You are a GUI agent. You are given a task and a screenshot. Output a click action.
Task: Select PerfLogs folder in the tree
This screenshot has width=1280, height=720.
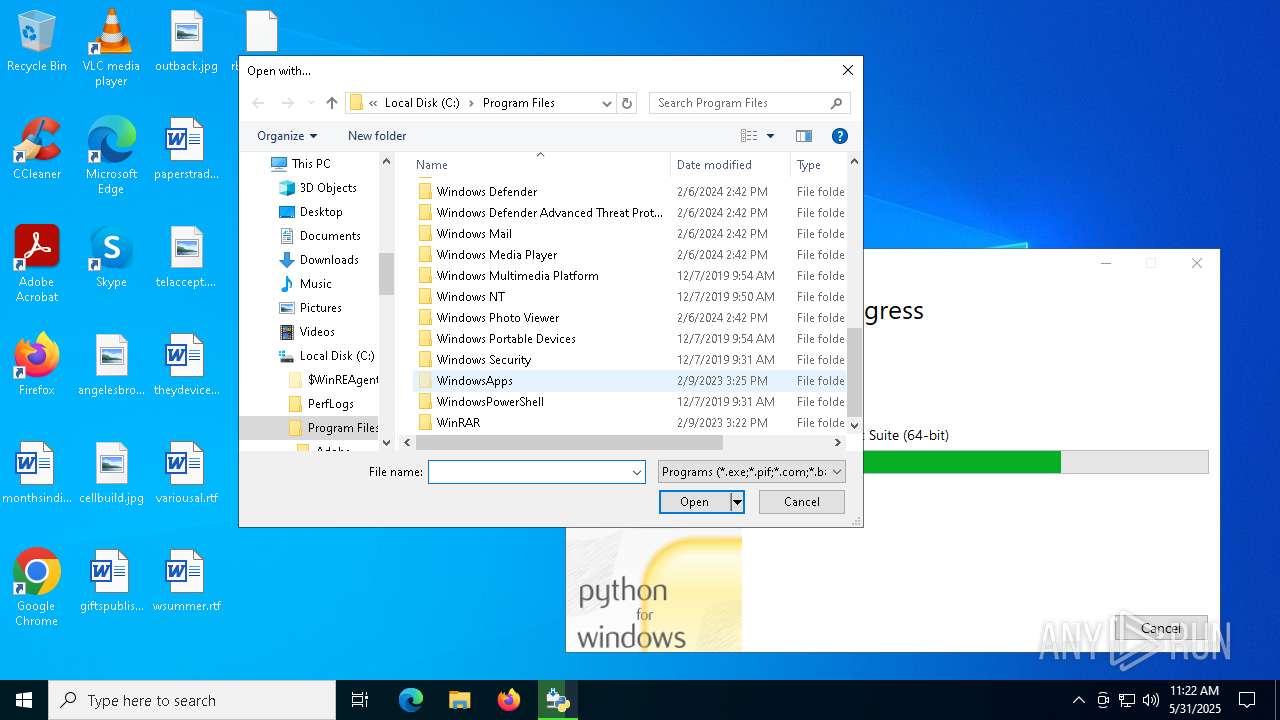coord(330,404)
